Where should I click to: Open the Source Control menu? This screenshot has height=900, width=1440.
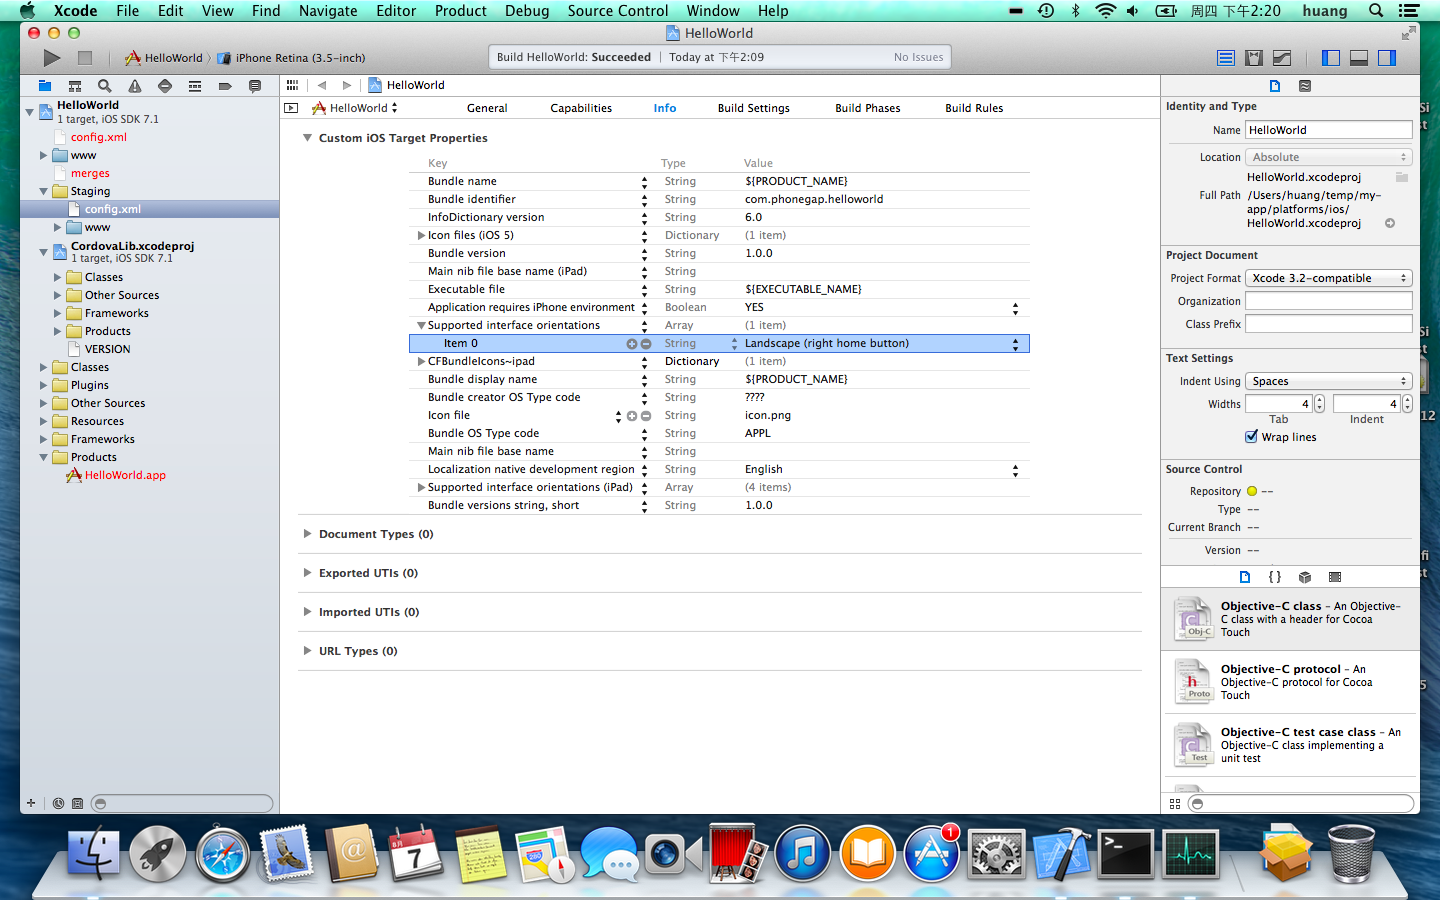click(x=618, y=11)
